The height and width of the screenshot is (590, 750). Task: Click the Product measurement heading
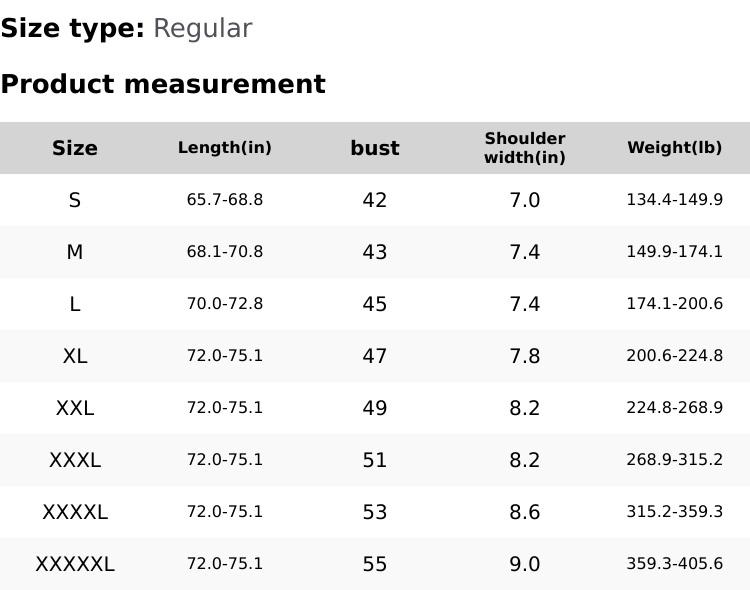tap(163, 84)
